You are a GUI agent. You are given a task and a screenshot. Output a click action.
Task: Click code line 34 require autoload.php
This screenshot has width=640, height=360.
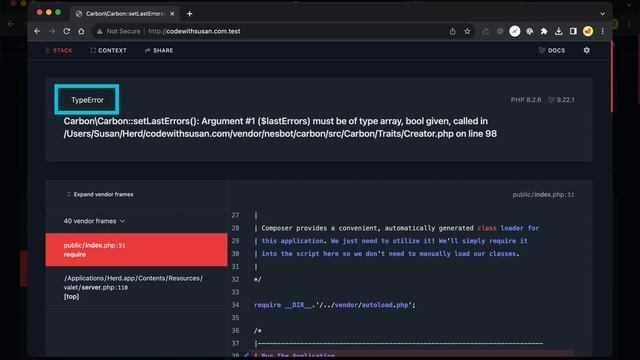pyautogui.click(x=335, y=305)
